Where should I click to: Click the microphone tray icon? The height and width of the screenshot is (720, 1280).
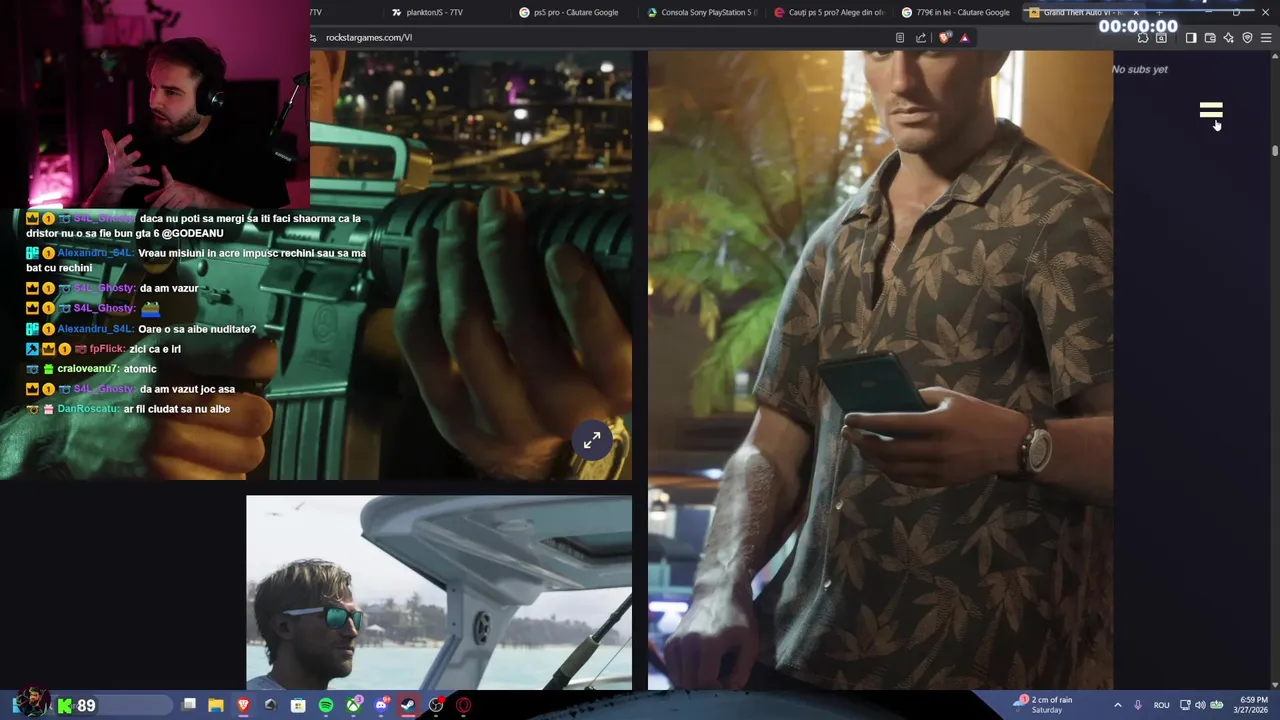coord(1138,705)
